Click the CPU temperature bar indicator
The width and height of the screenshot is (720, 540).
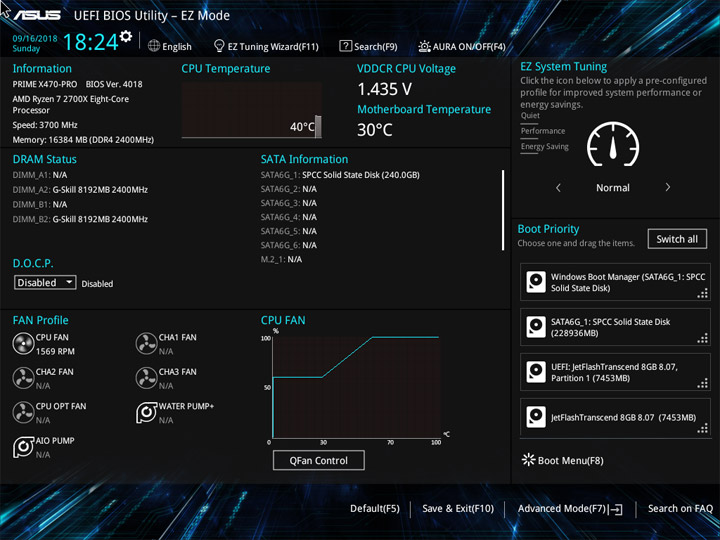318,127
